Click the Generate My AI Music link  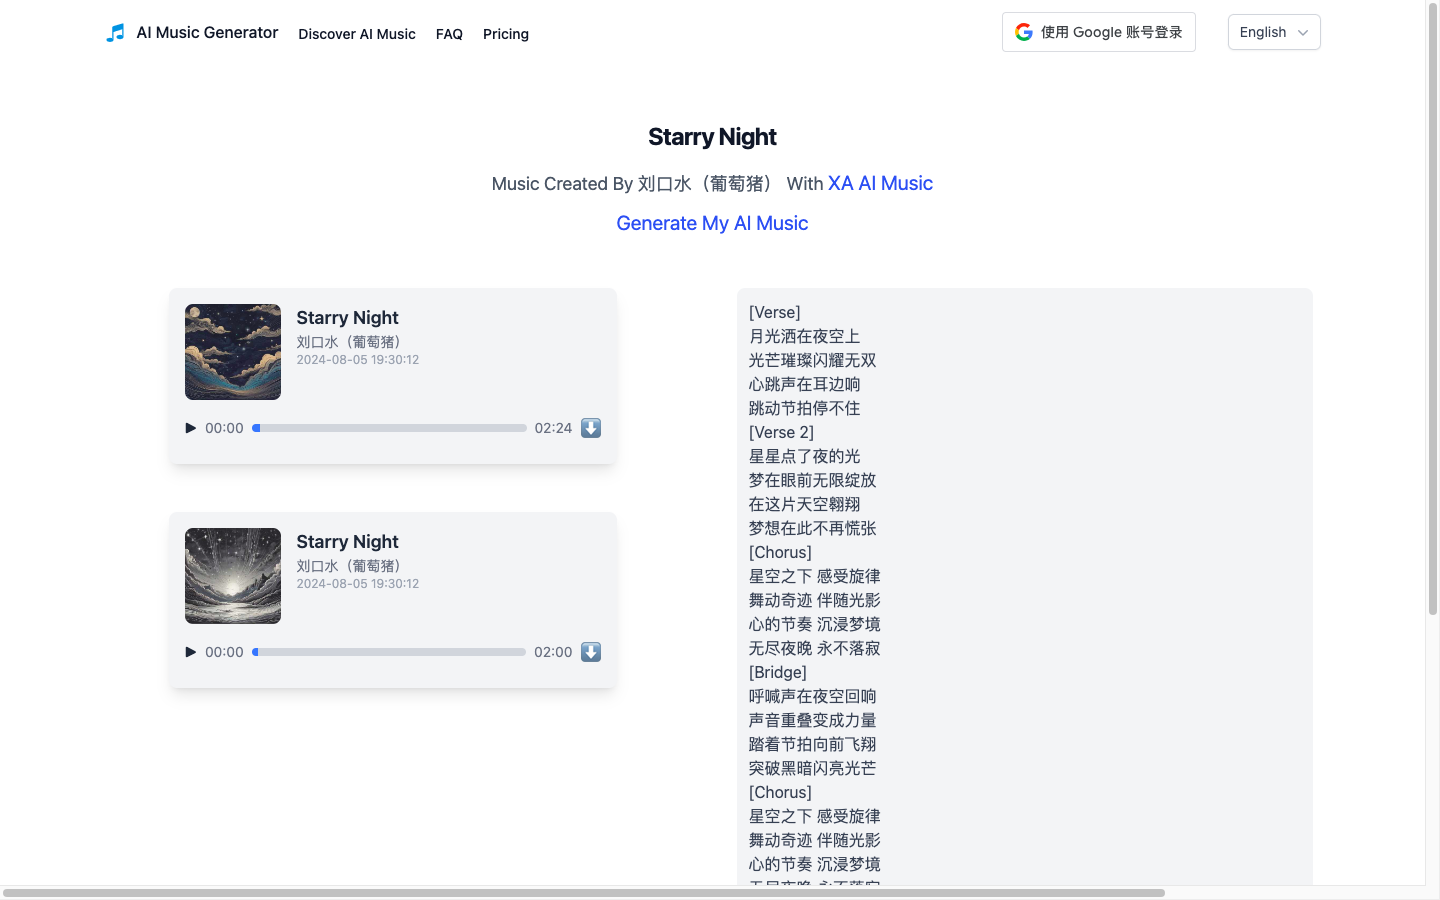tap(712, 224)
